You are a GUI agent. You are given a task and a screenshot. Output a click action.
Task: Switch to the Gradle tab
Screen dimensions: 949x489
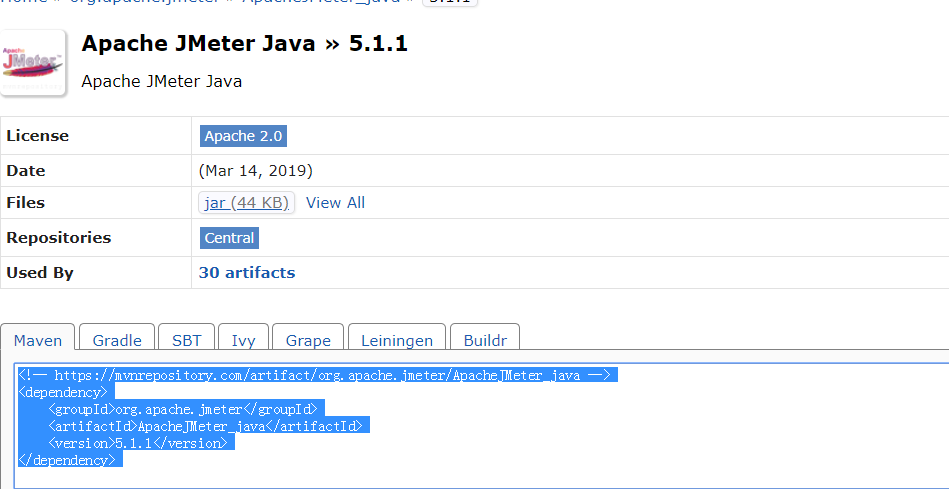click(x=117, y=340)
